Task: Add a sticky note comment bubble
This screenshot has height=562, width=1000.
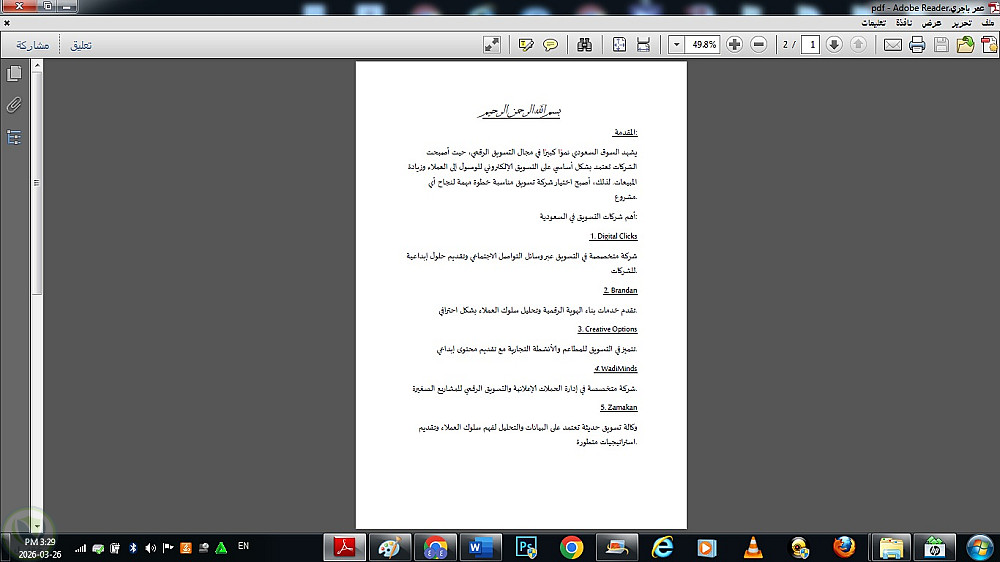Action: click(x=550, y=45)
